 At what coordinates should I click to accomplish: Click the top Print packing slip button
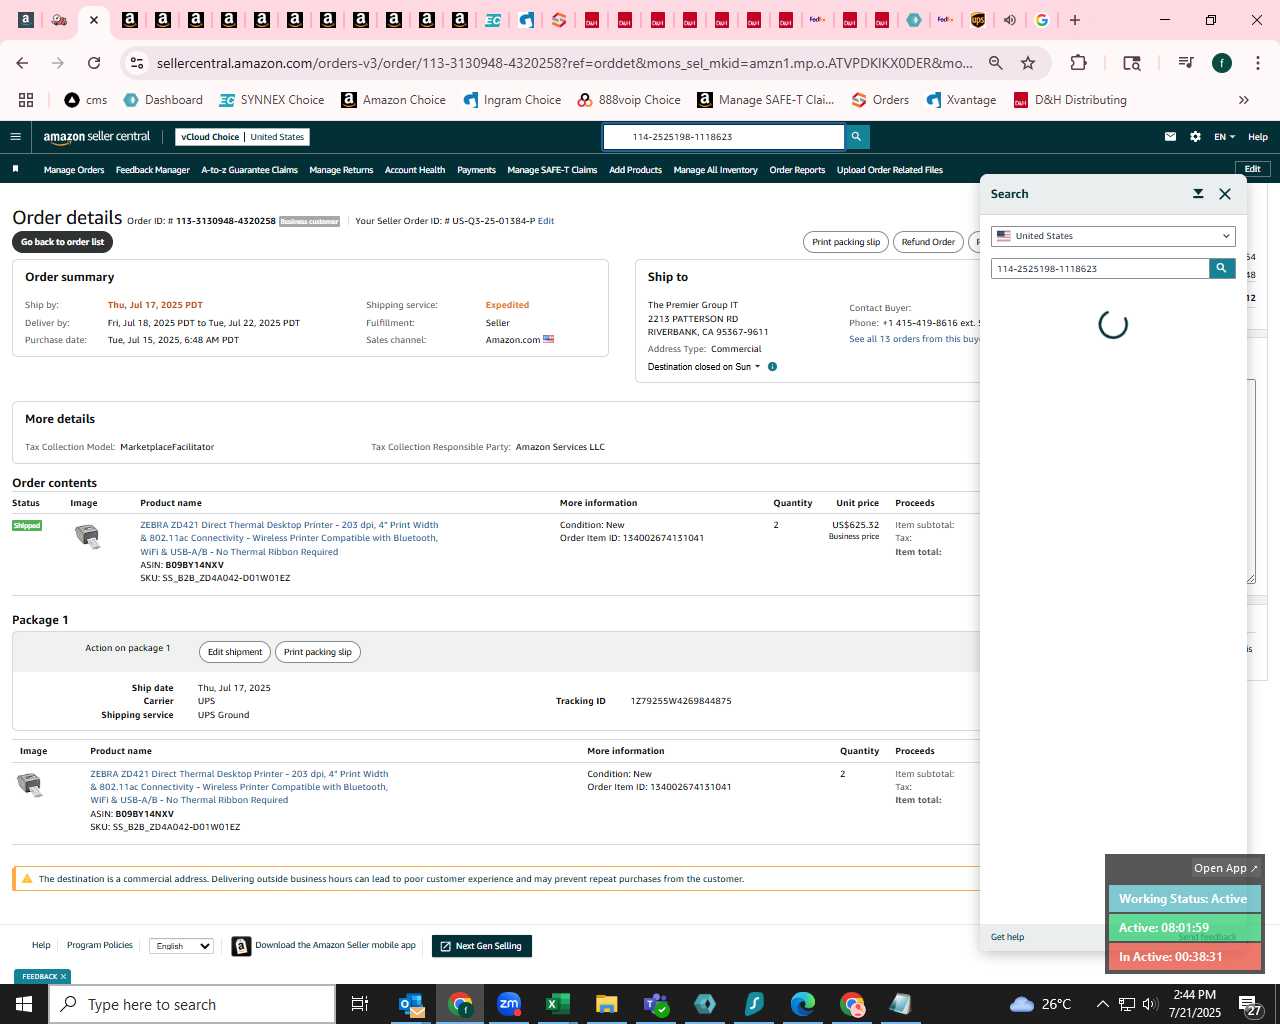point(846,242)
